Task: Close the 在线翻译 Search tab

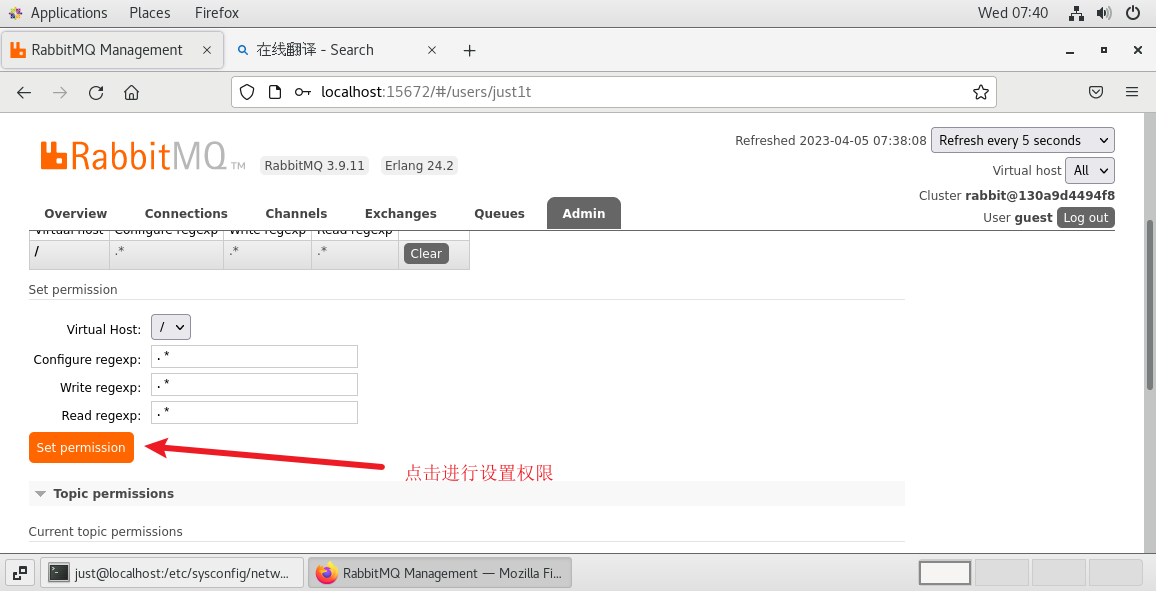Action: point(432,50)
